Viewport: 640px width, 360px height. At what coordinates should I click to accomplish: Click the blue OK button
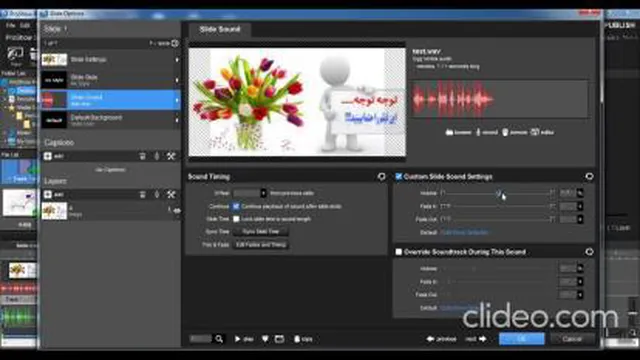point(522,339)
